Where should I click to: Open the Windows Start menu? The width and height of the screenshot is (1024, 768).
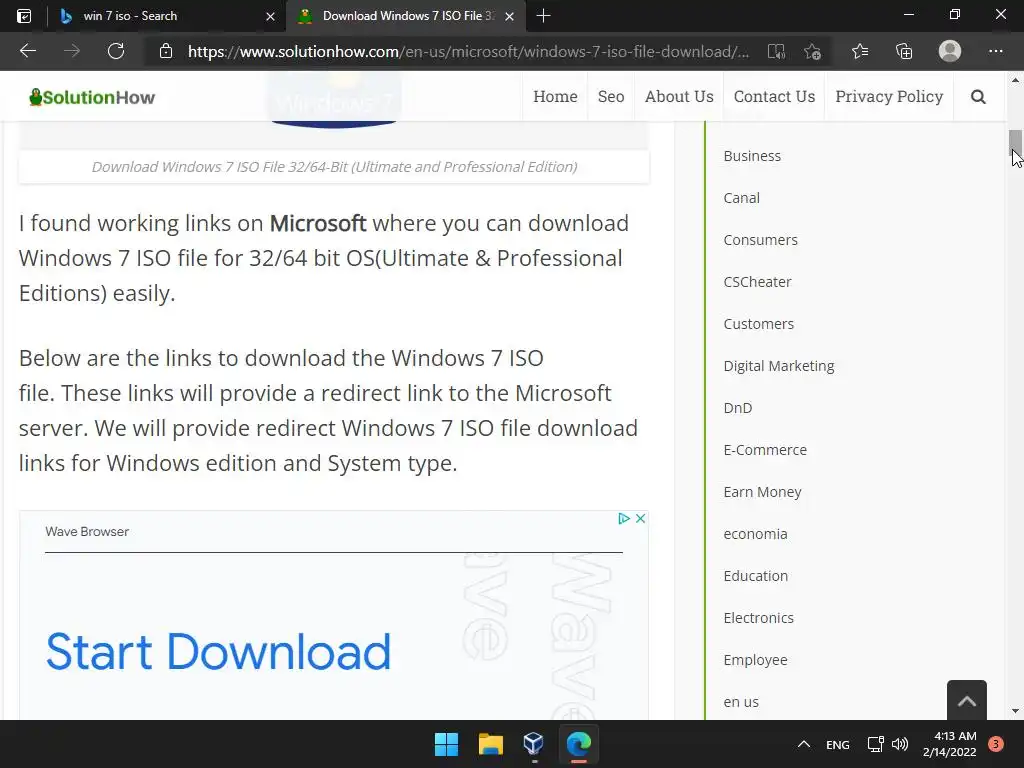tap(447, 744)
